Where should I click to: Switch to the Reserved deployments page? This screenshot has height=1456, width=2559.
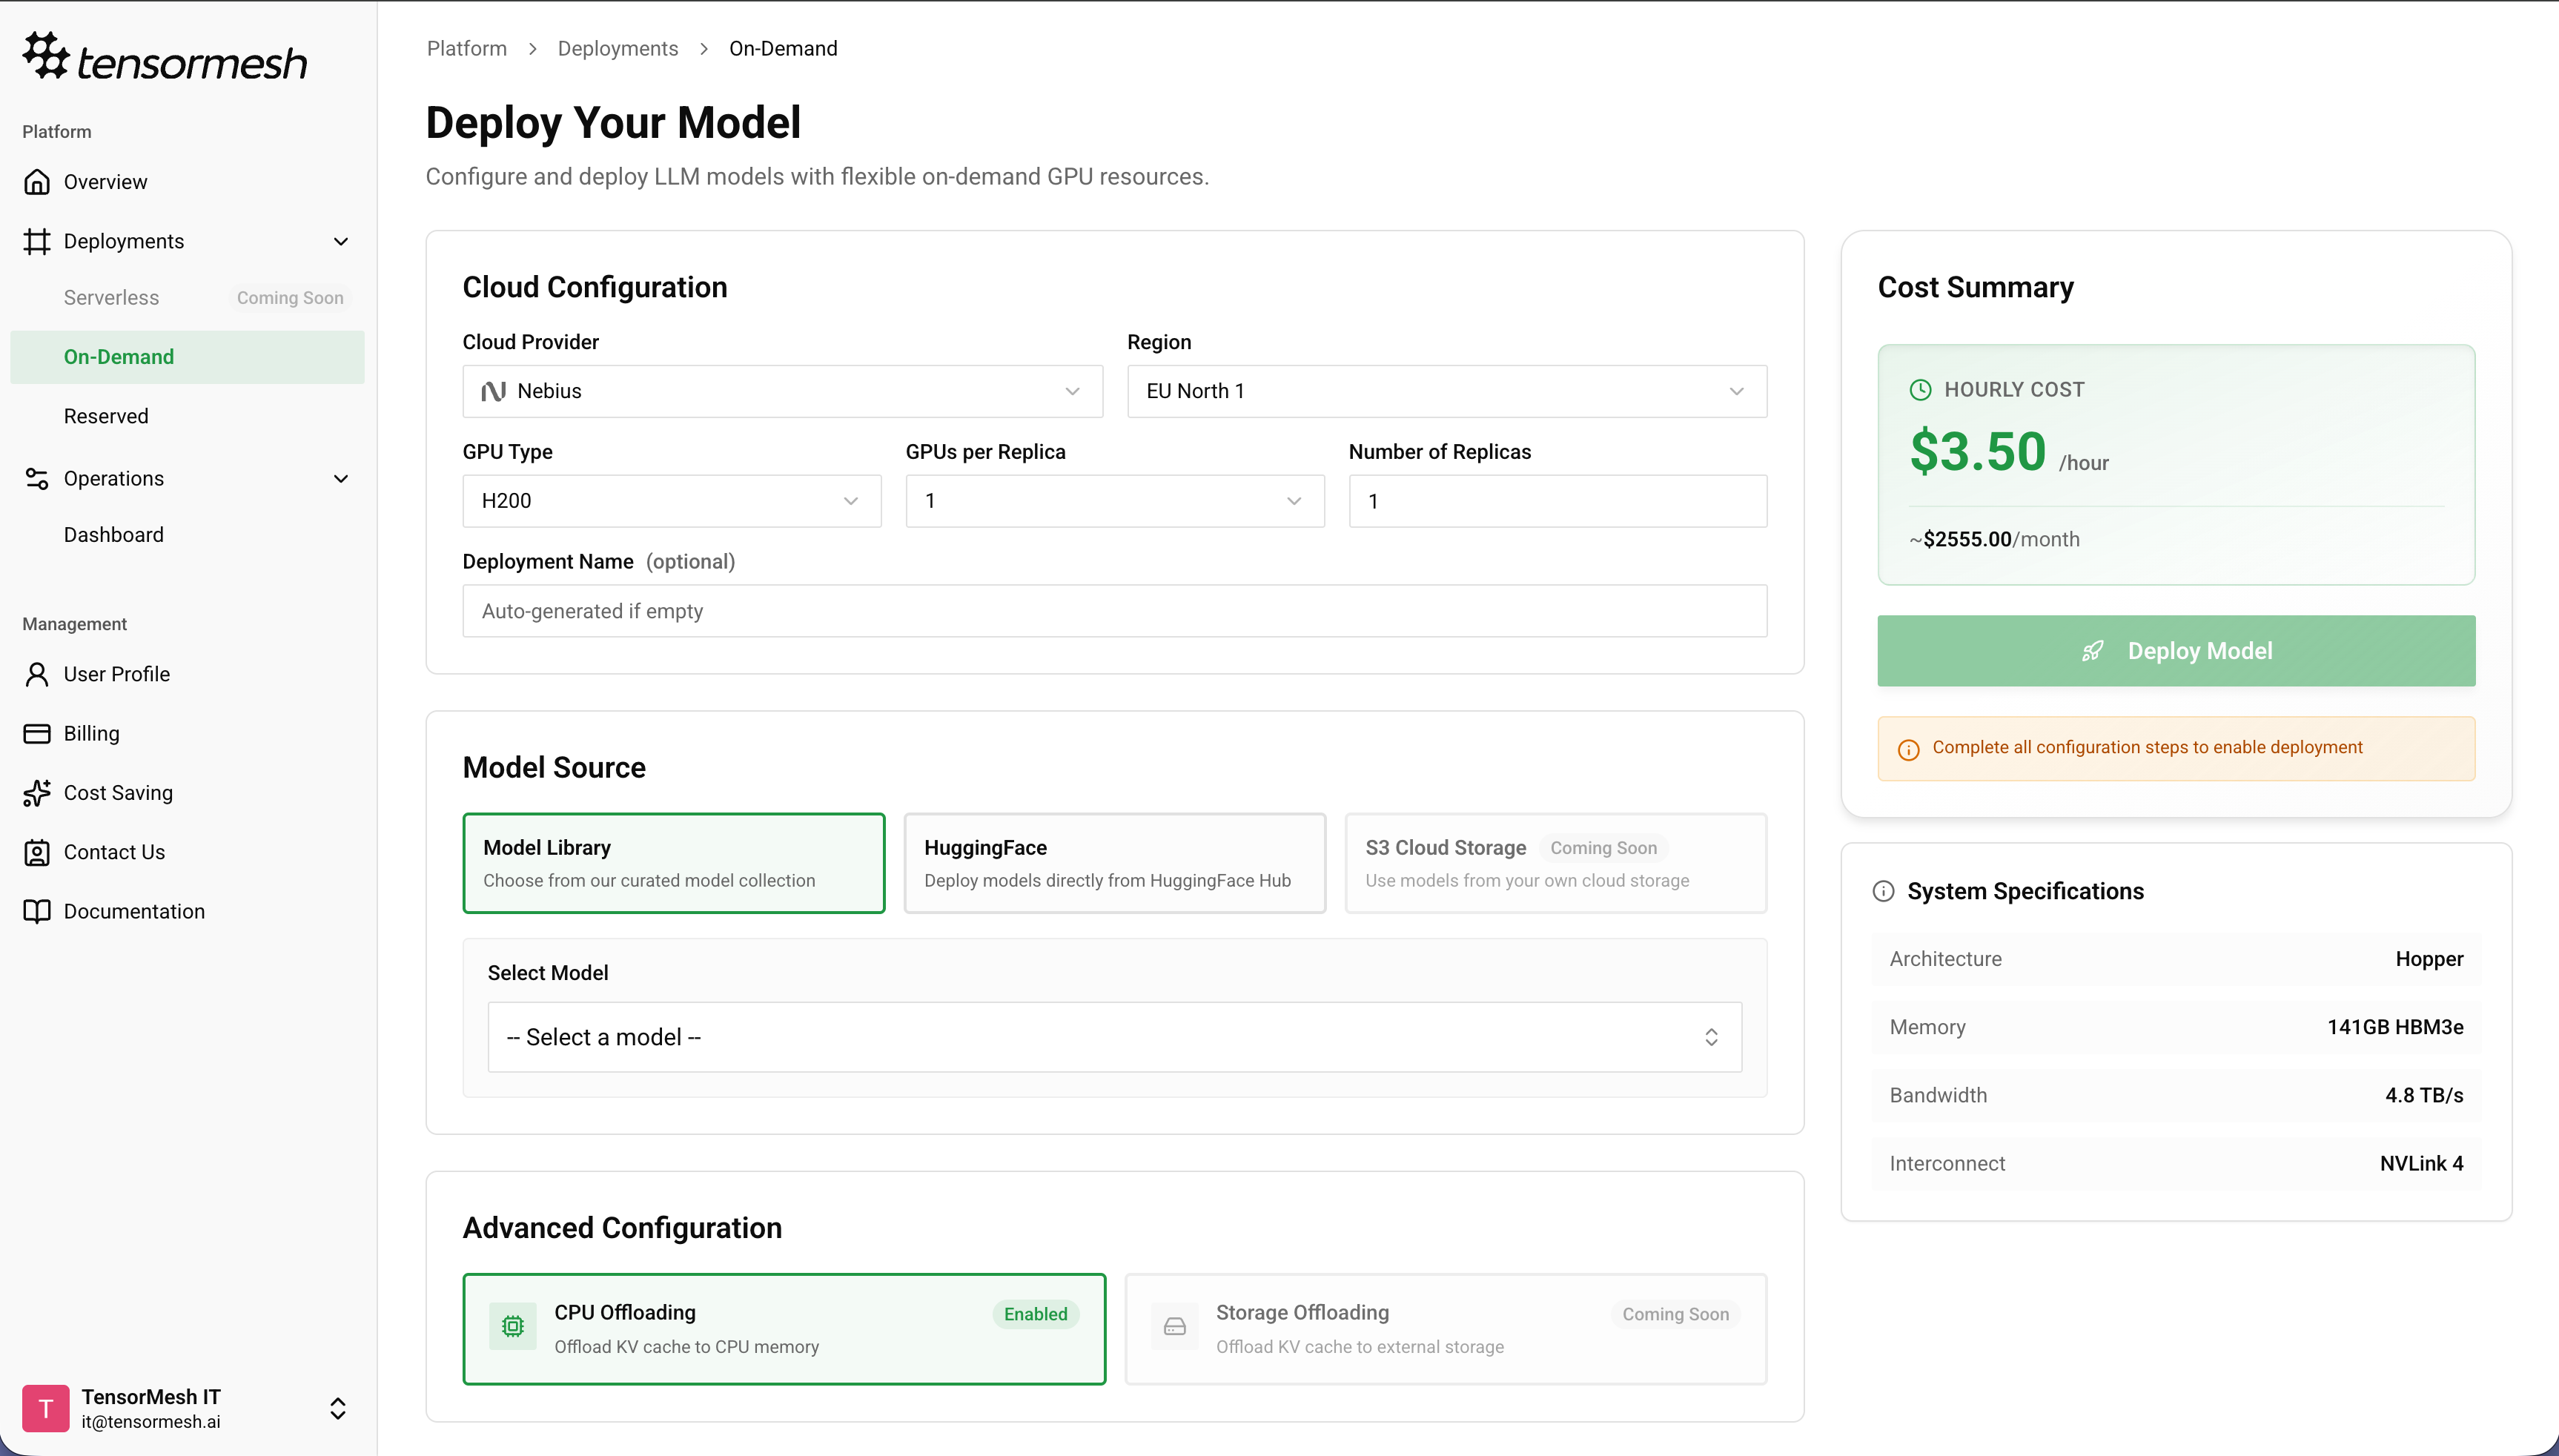point(105,415)
